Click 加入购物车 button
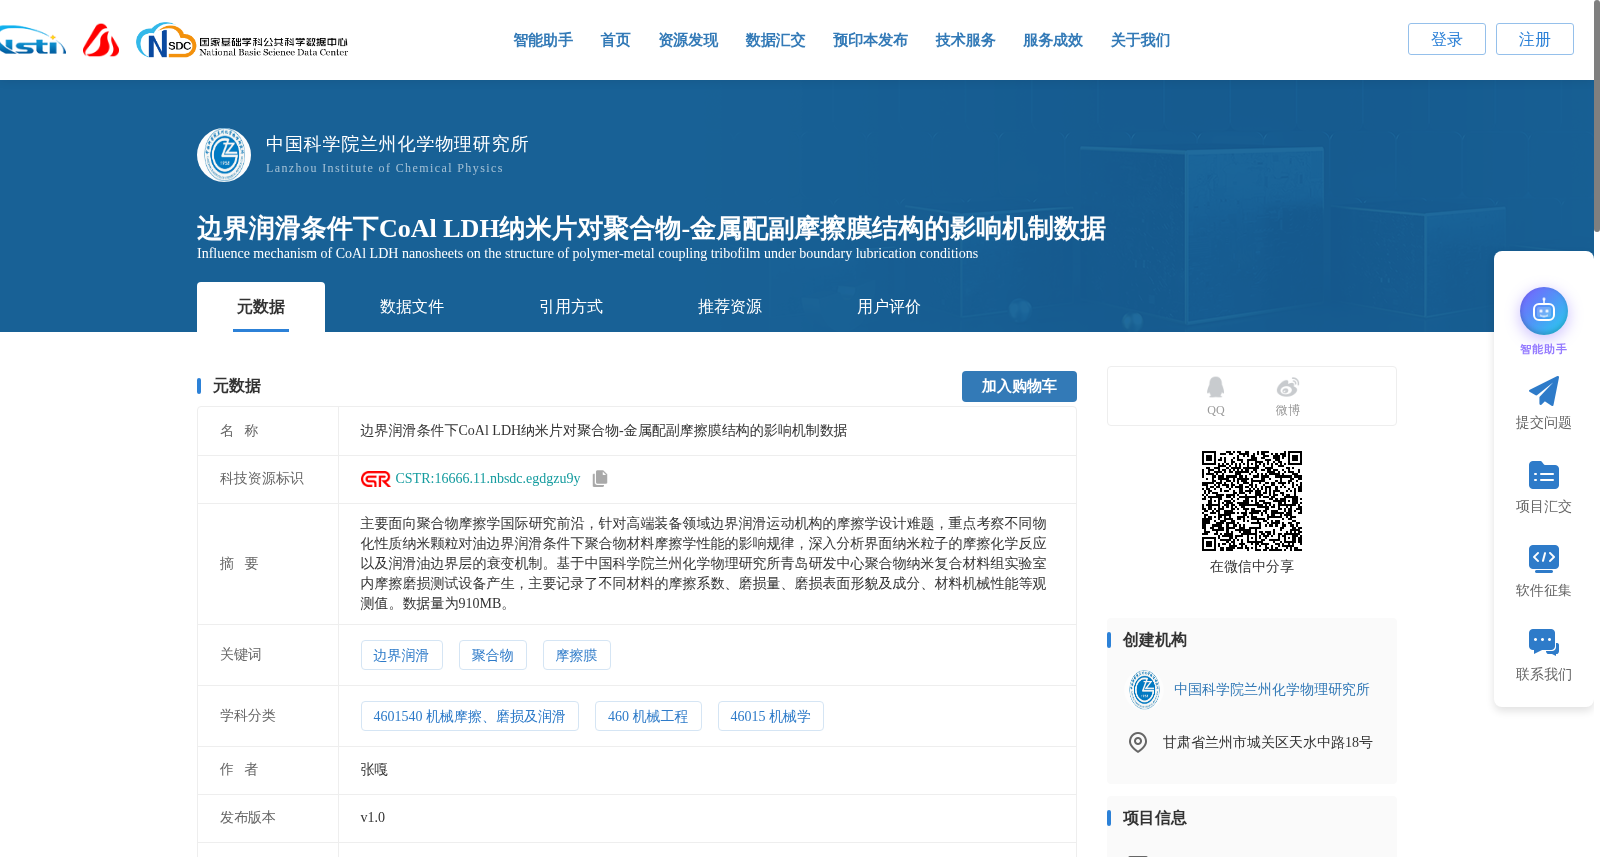1600x857 pixels. 1019,386
